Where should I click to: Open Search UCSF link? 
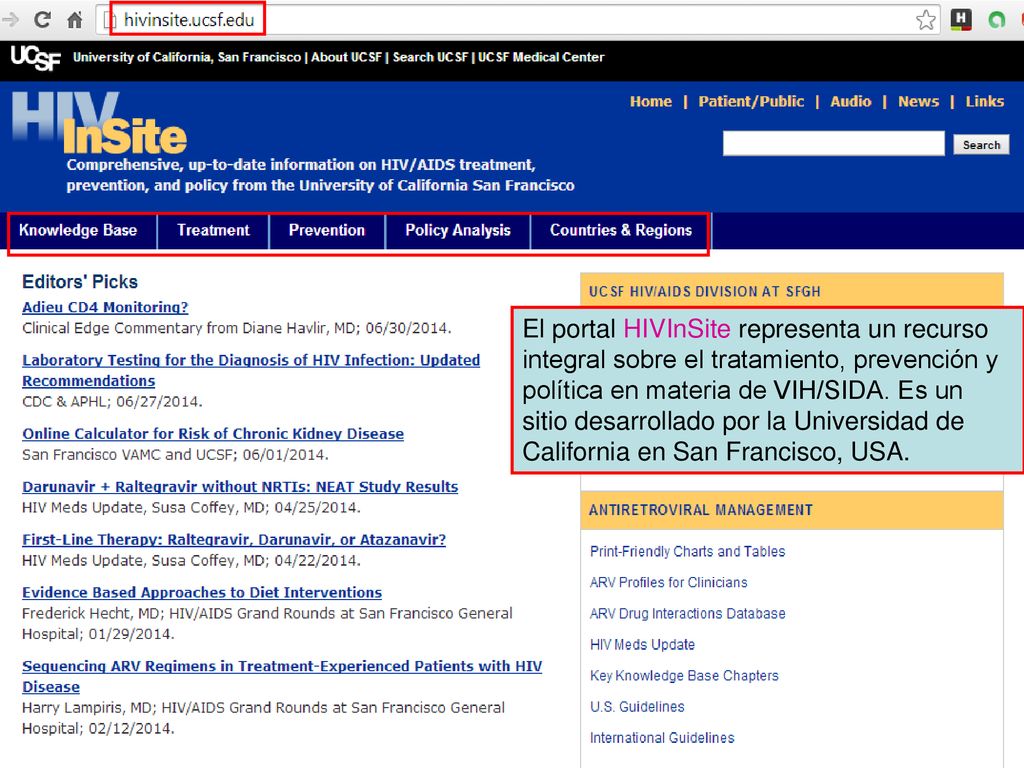tap(430, 57)
